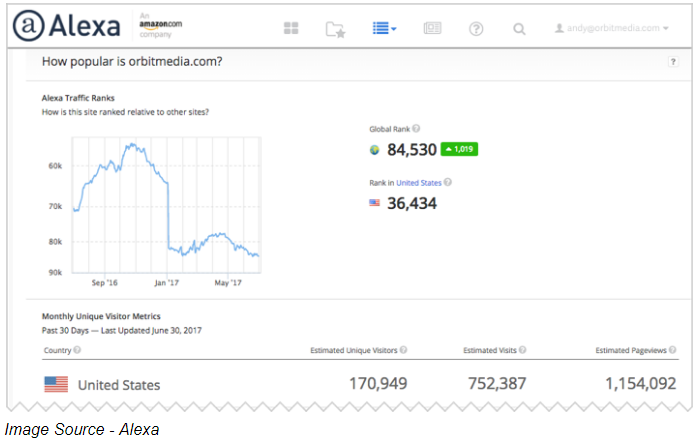
Task: Click the 90k y-axis label
Action: click(55, 272)
